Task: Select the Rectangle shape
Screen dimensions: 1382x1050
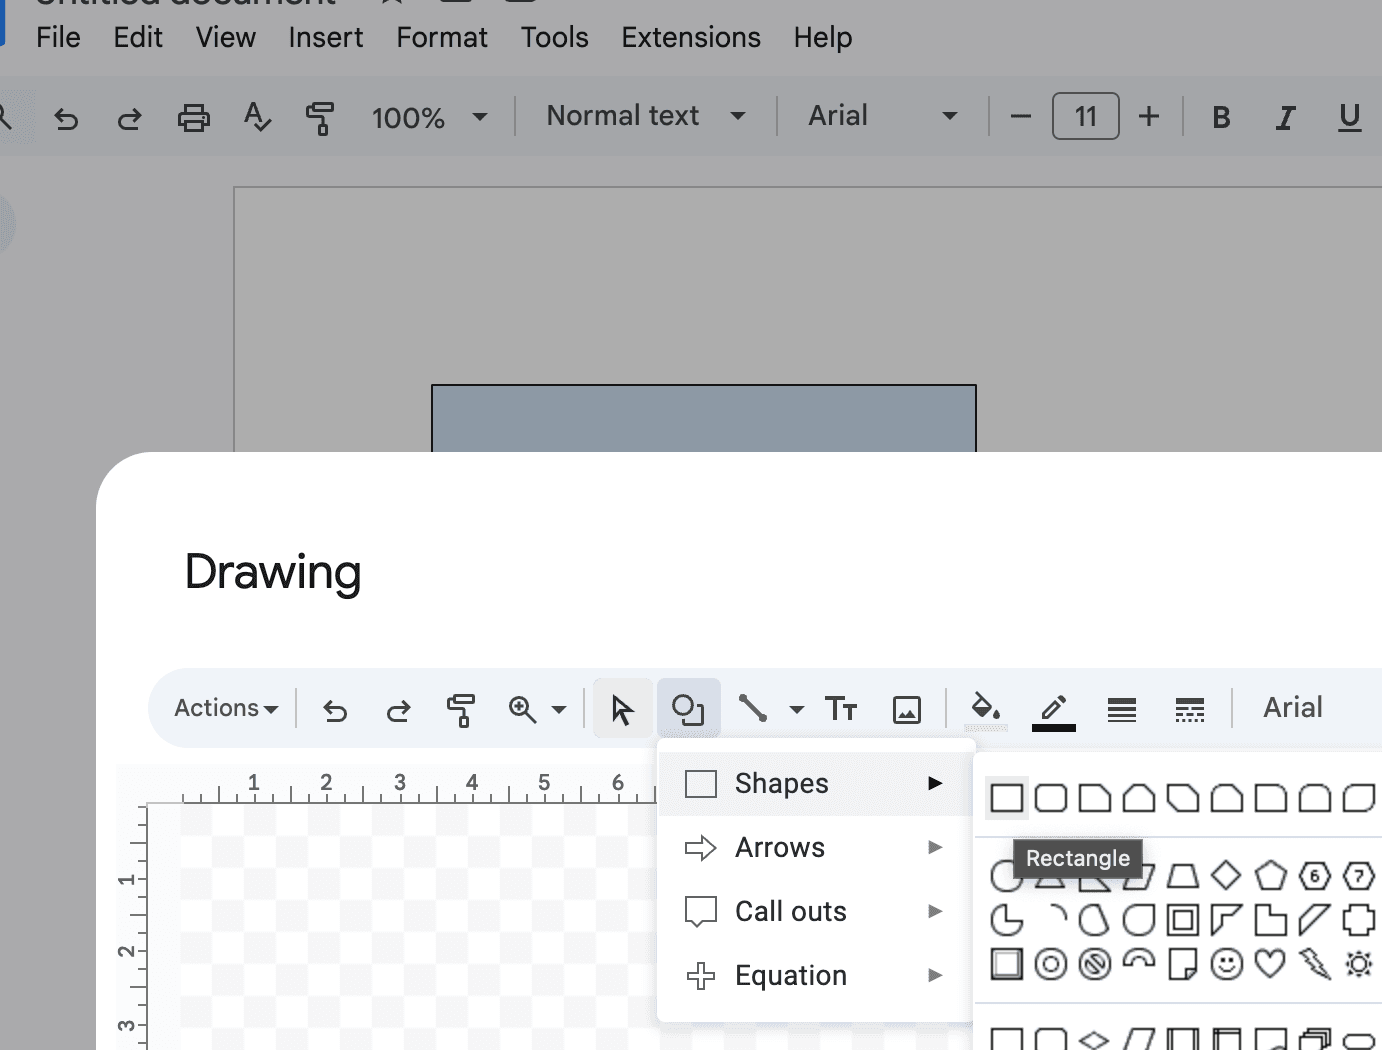Action: pos(1006,798)
